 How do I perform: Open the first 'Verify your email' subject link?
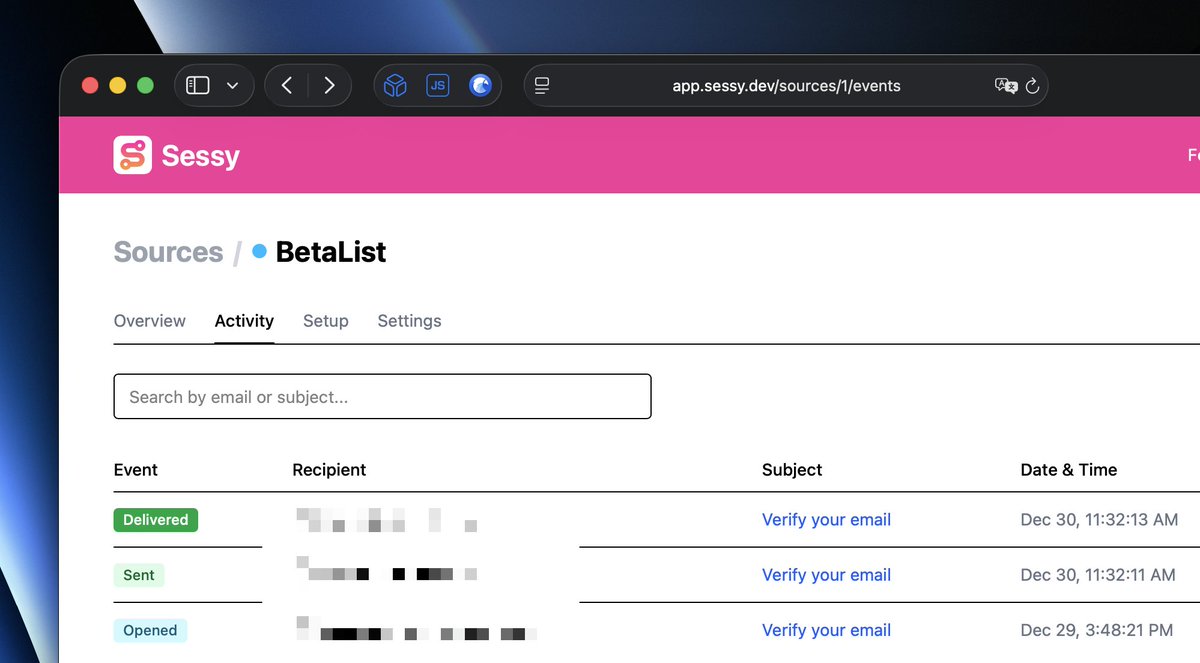click(826, 519)
